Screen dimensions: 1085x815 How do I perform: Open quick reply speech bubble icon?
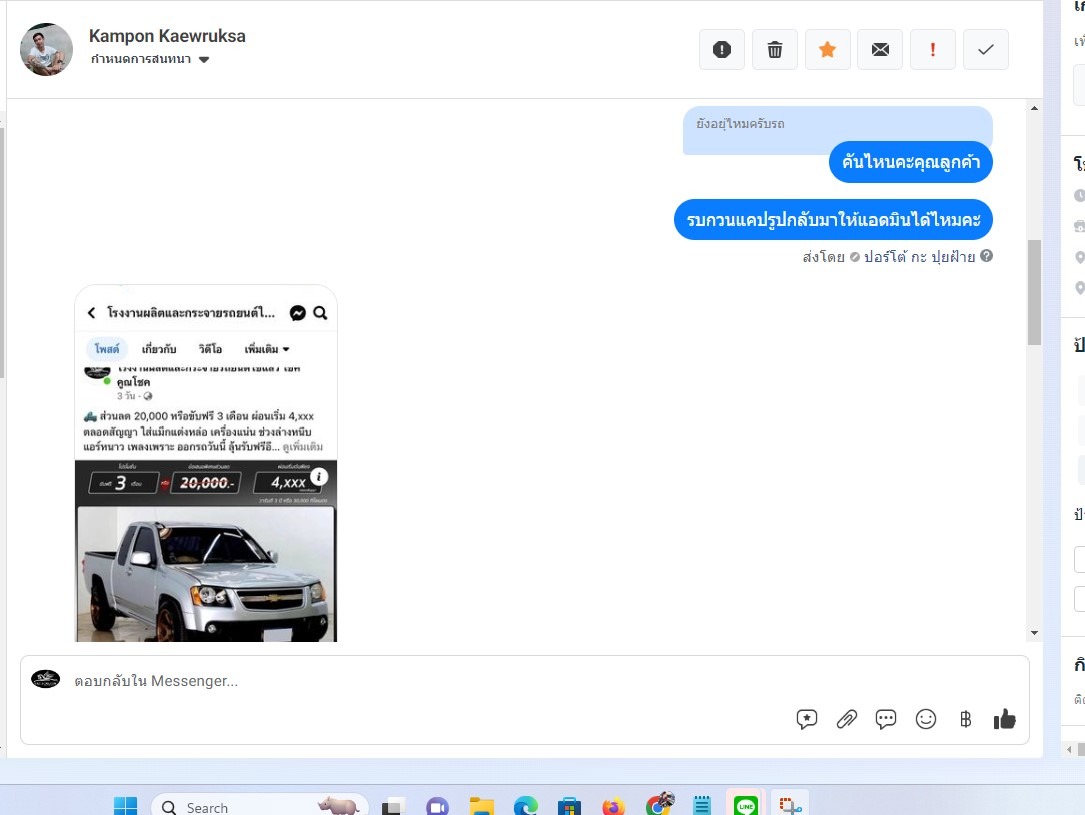point(886,720)
